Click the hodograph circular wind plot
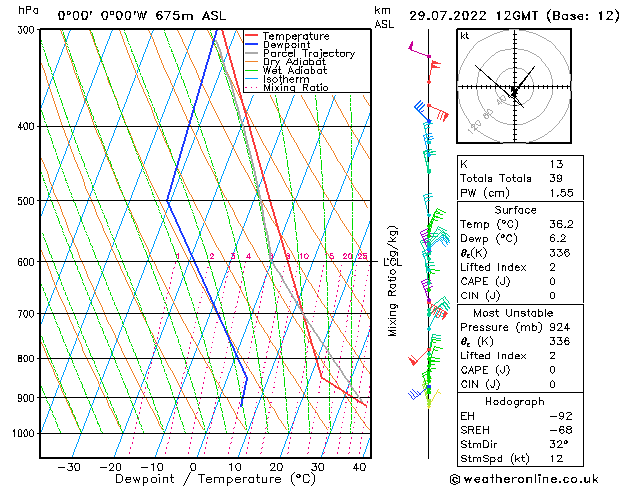 [x=514, y=88]
